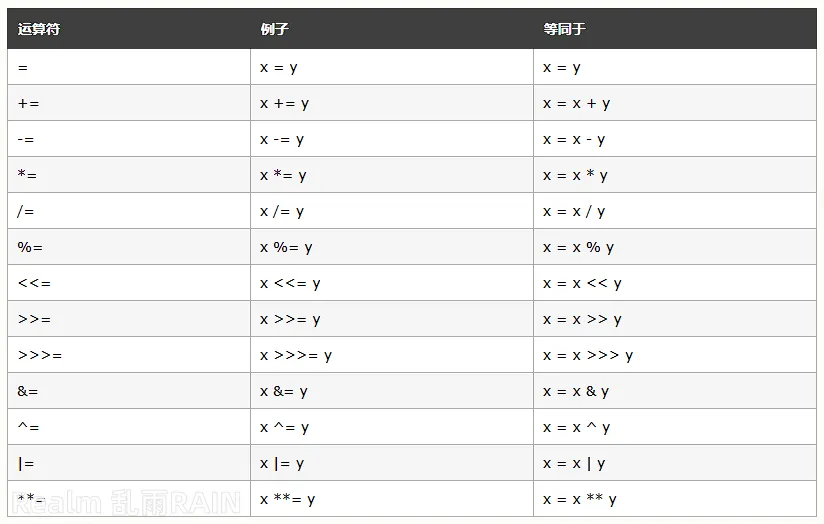
Task: Click the x = x >>> y cell
Action: (x=588, y=355)
